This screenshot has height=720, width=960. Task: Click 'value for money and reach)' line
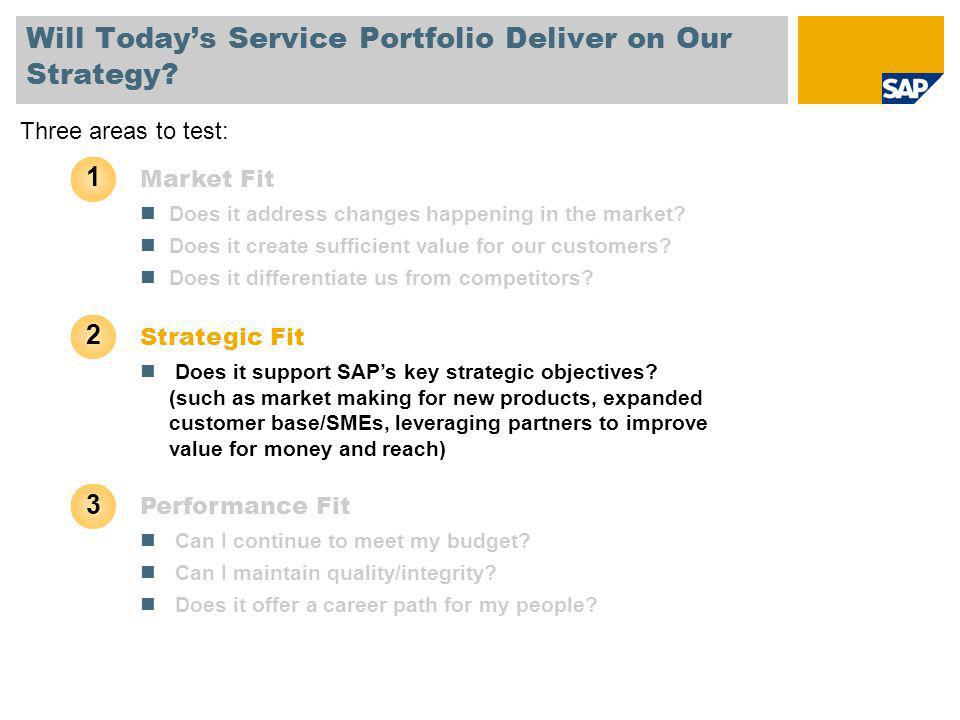click(307, 449)
